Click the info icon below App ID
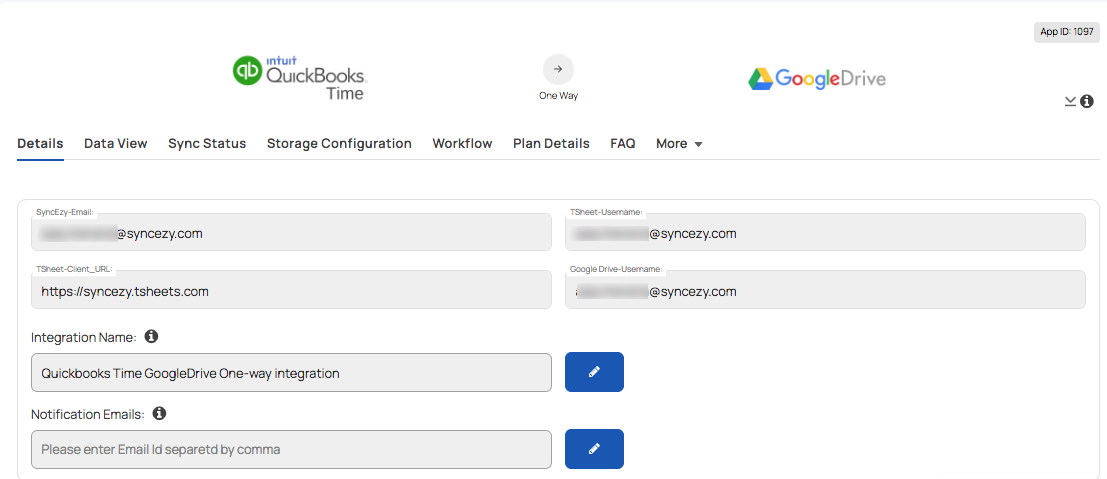 1087,102
